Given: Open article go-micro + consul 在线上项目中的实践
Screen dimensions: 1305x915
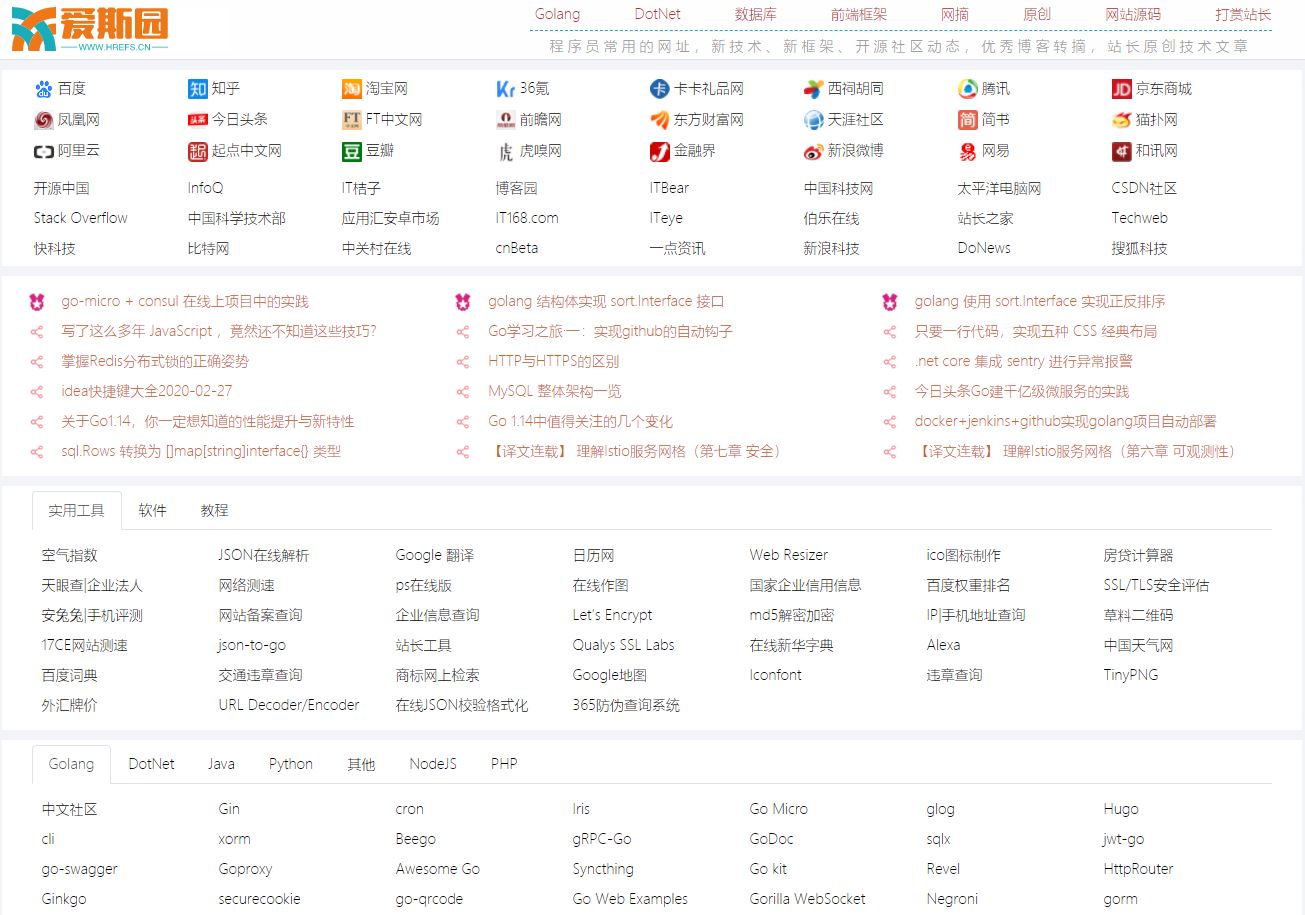Looking at the screenshot, I should click(x=185, y=301).
